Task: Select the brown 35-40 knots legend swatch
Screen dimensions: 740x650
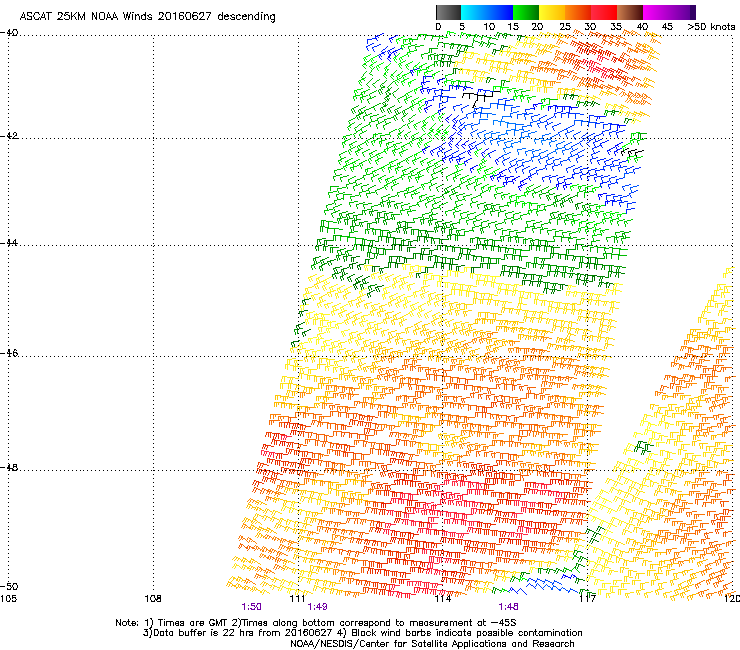Action: [x=630, y=12]
